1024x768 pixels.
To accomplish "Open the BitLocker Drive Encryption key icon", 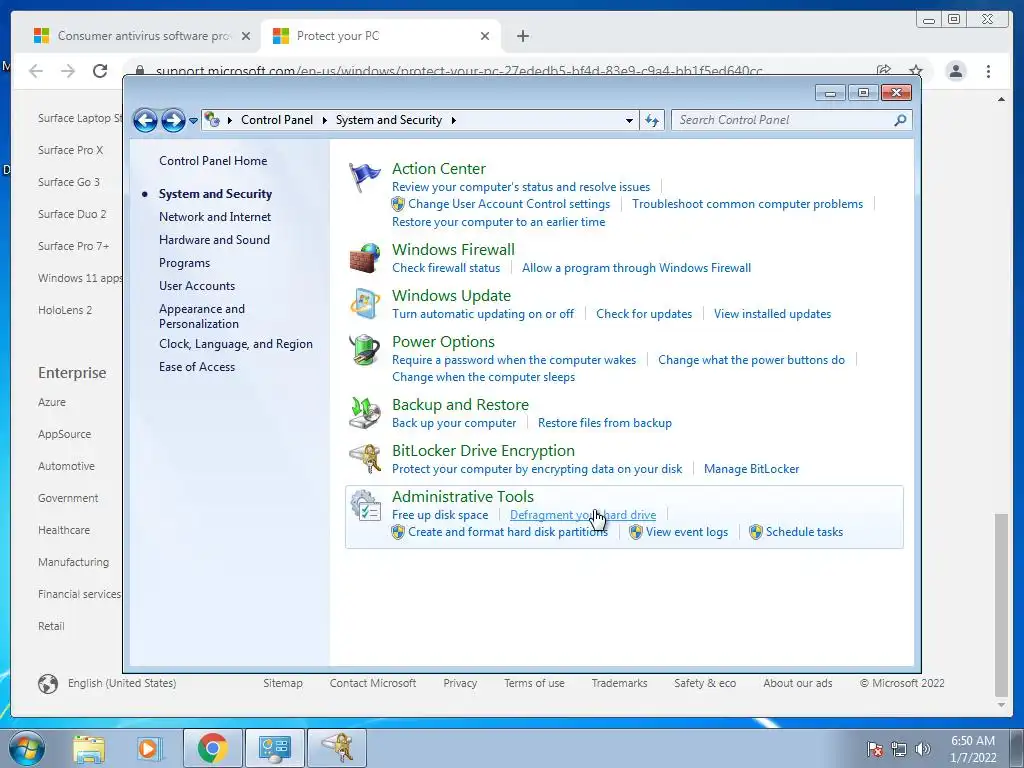I will click(x=364, y=458).
